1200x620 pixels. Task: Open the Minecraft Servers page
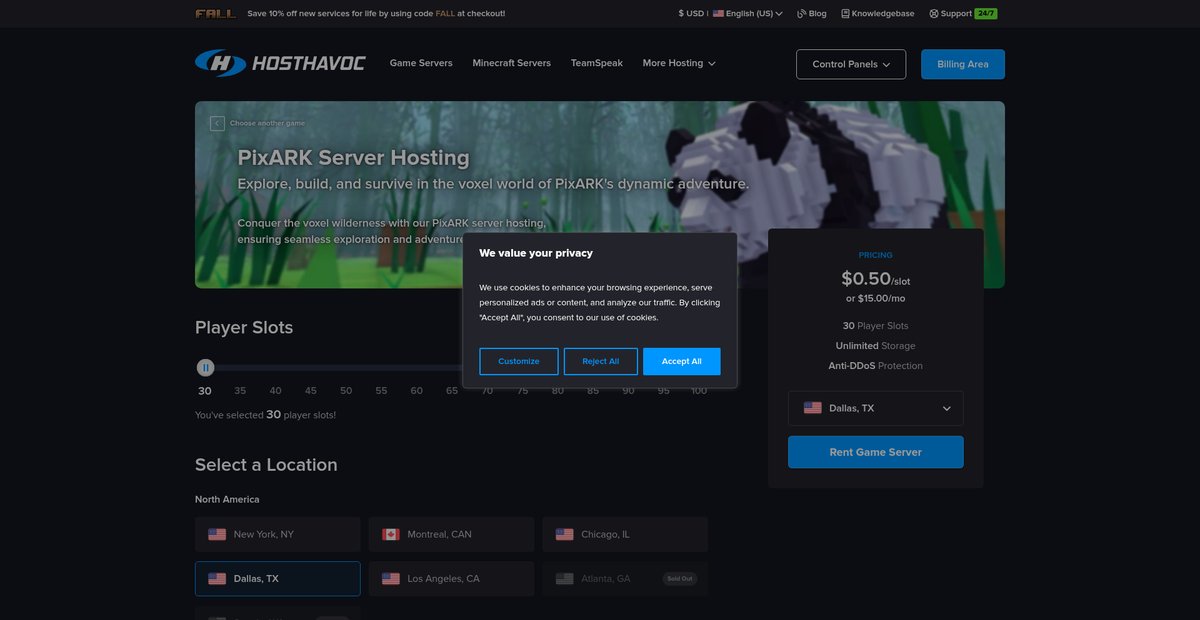[512, 63]
